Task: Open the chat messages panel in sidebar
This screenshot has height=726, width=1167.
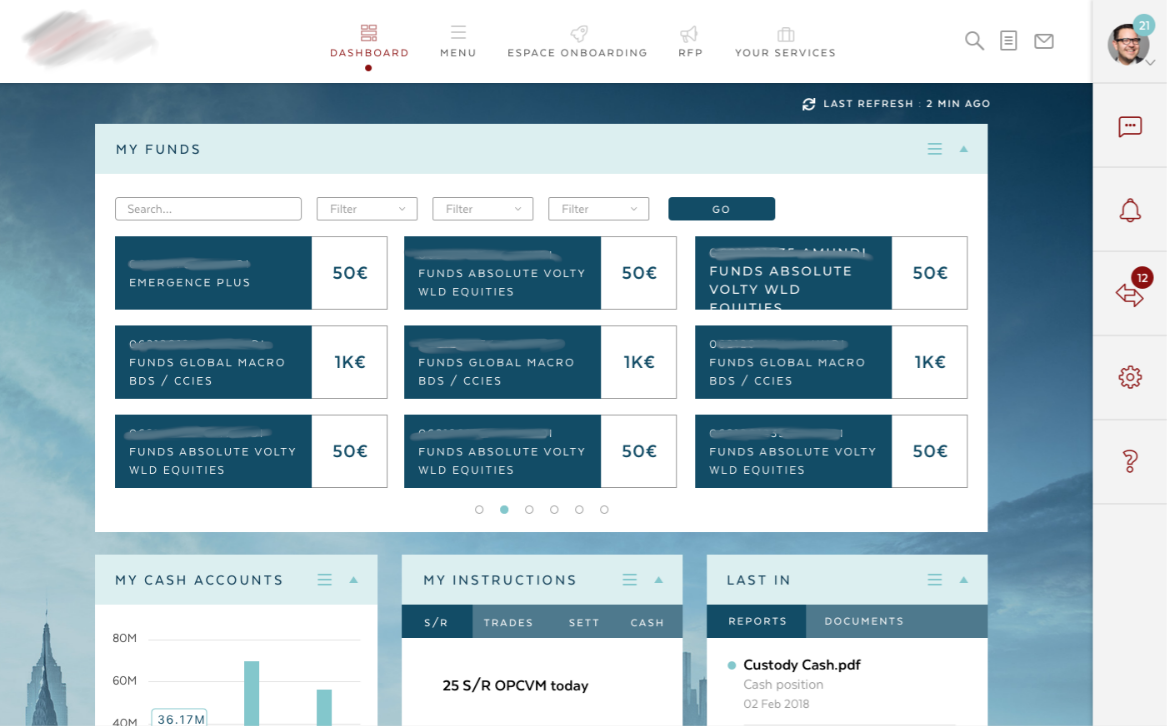Action: (1129, 127)
